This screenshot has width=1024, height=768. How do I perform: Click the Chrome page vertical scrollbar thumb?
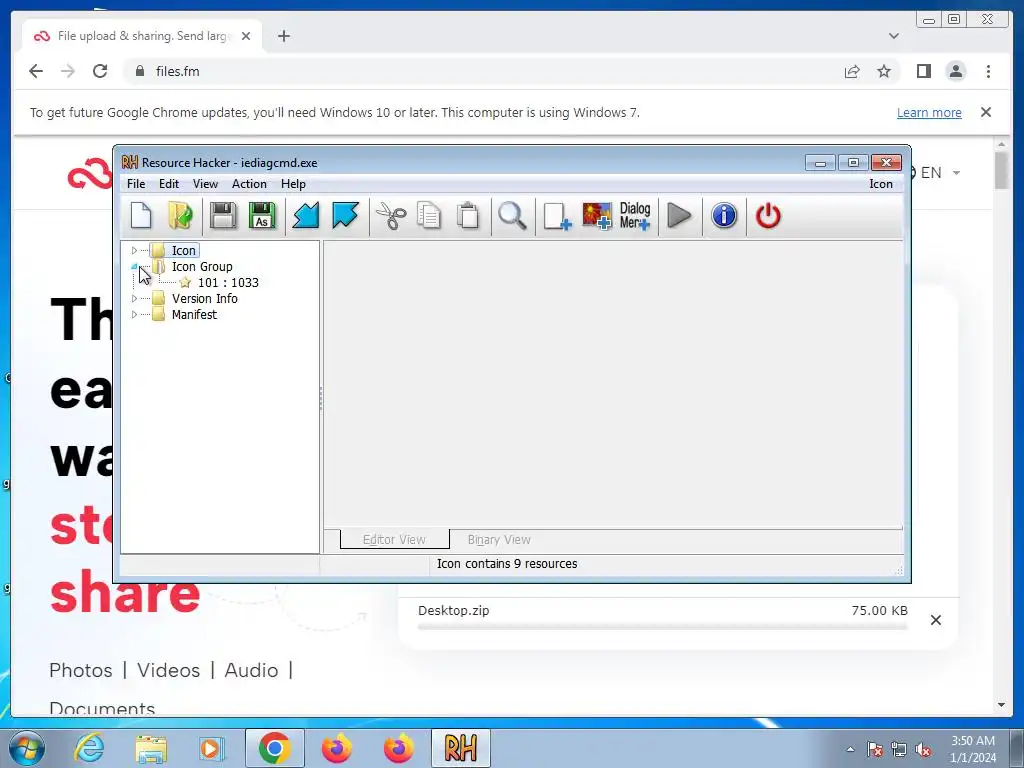[x=1001, y=170]
